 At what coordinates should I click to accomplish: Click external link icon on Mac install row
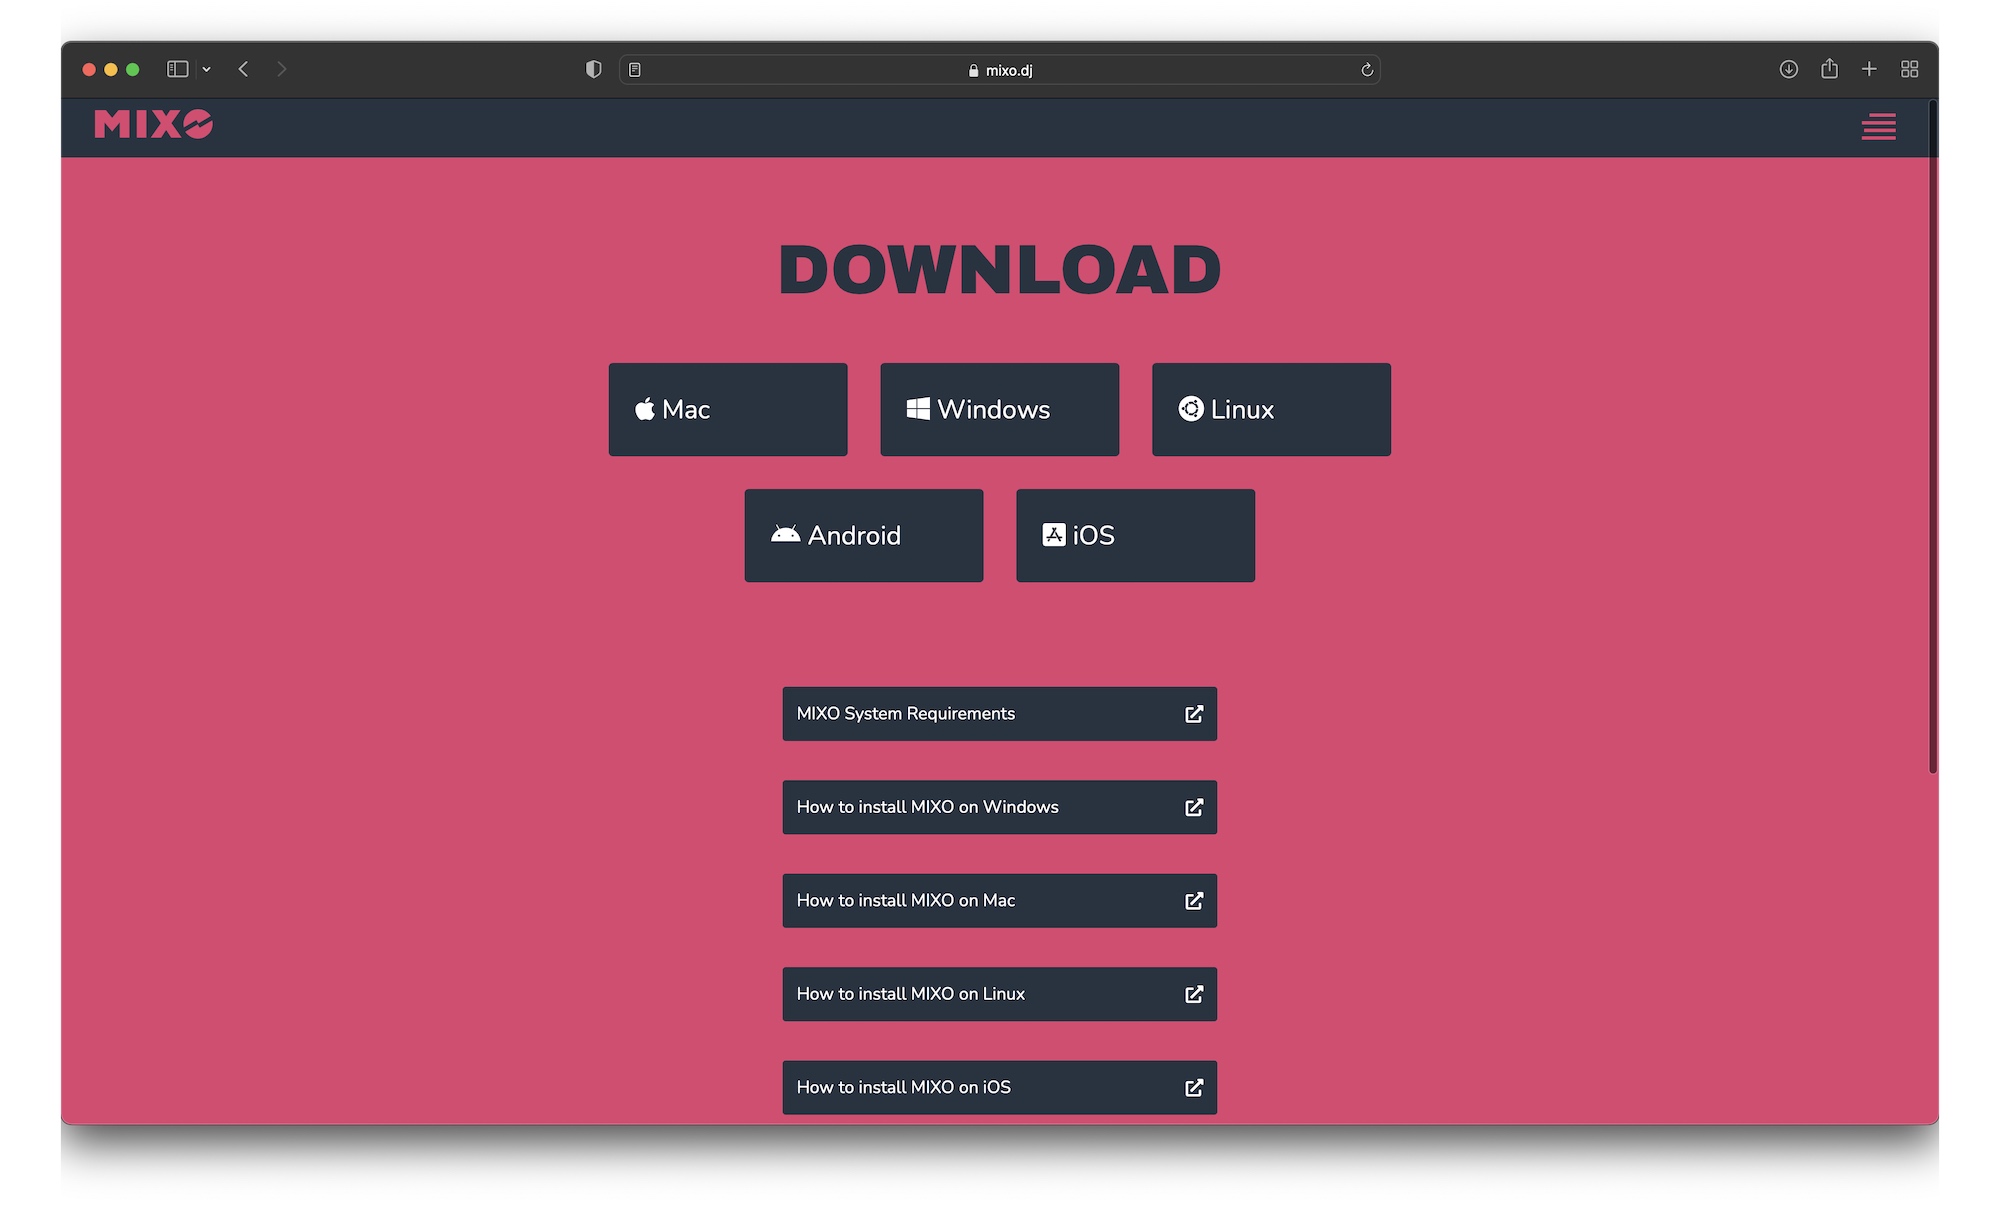1194,901
